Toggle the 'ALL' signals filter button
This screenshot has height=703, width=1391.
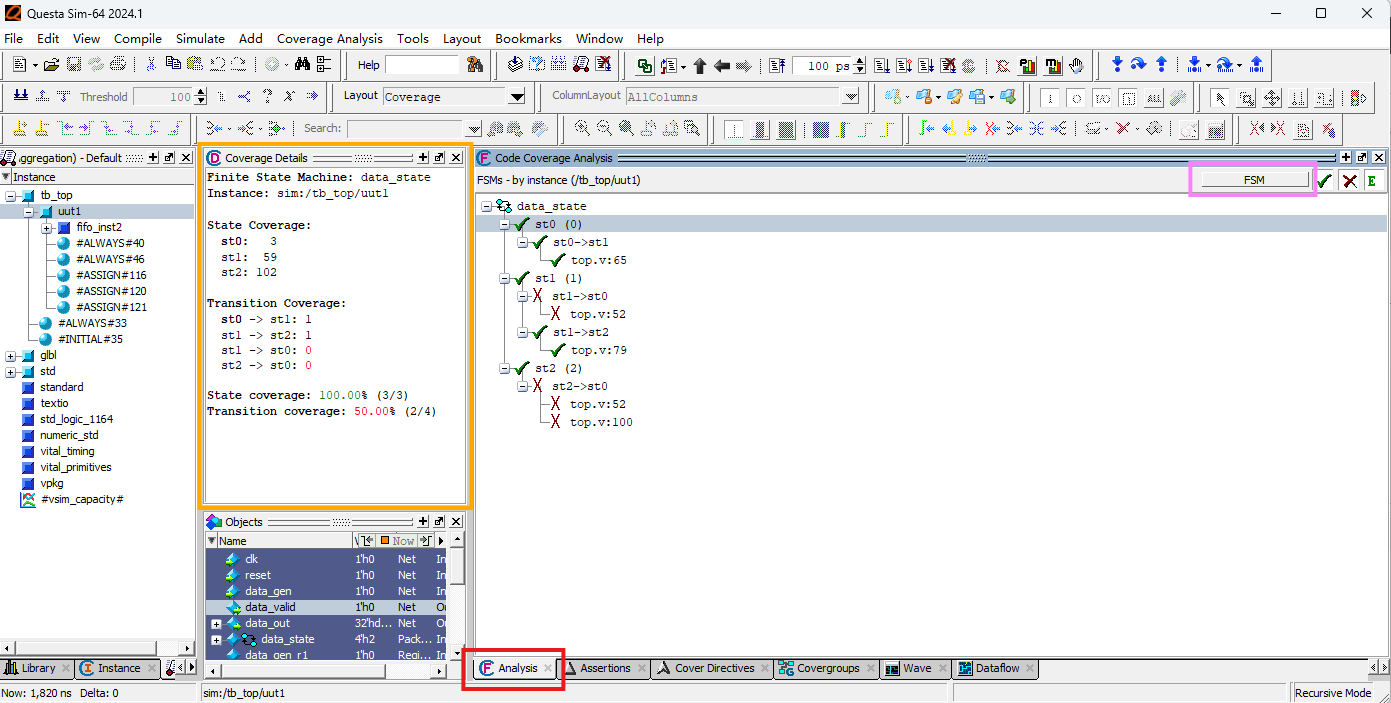click(x=1154, y=98)
